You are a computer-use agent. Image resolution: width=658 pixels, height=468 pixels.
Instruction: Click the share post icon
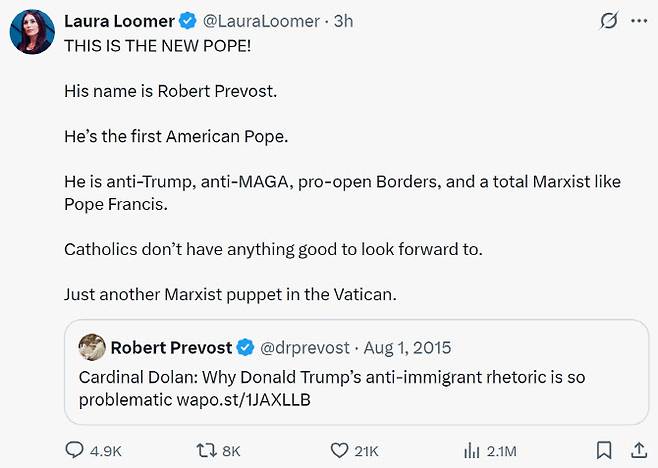point(638,450)
